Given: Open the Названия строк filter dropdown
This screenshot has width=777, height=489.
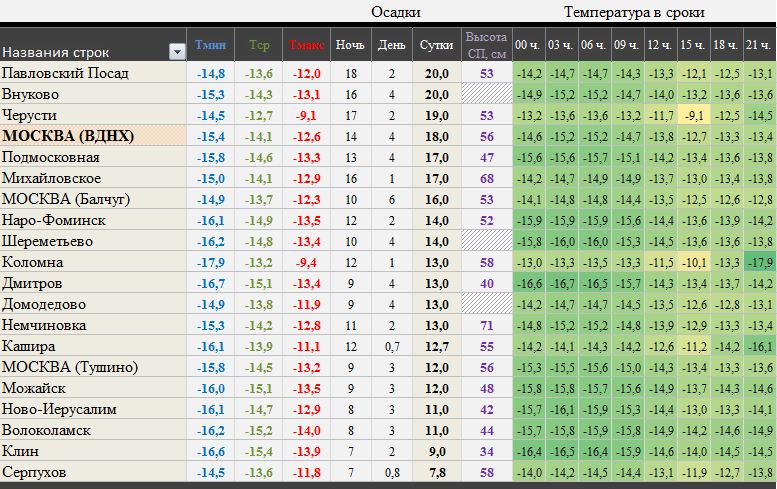Looking at the screenshot, I should [177, 52].
